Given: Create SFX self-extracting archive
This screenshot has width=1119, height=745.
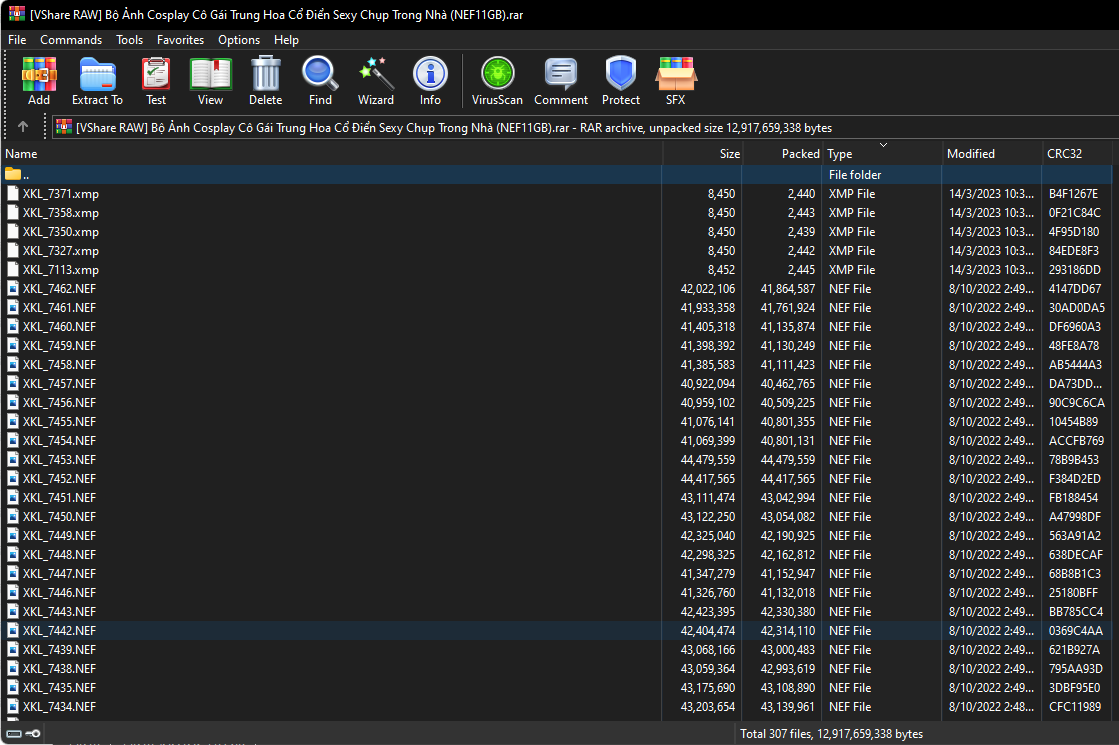Looking at the screenshot, I should pyautogui.click(x=676, y=80).
